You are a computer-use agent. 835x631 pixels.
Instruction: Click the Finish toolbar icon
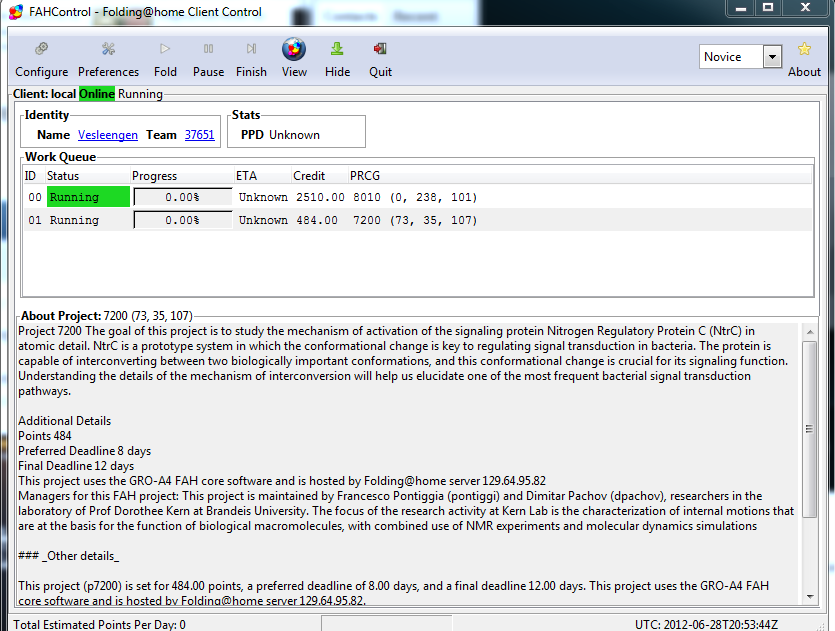[251, 49]
